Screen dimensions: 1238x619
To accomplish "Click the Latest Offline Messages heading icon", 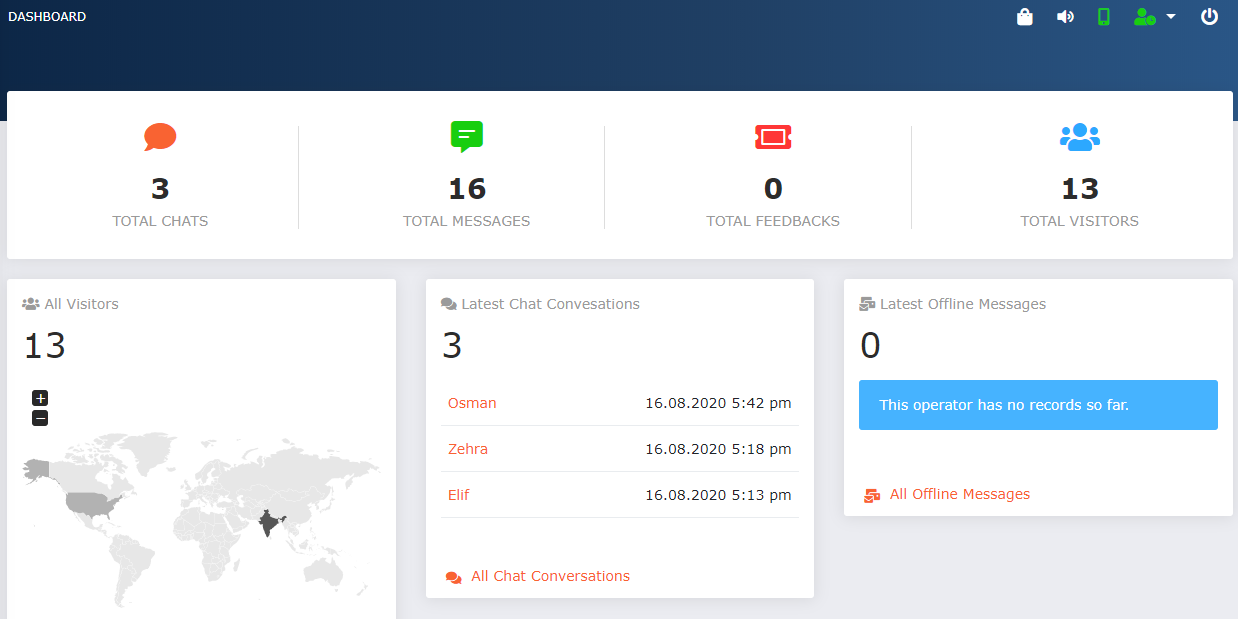I will pos(867,304).
